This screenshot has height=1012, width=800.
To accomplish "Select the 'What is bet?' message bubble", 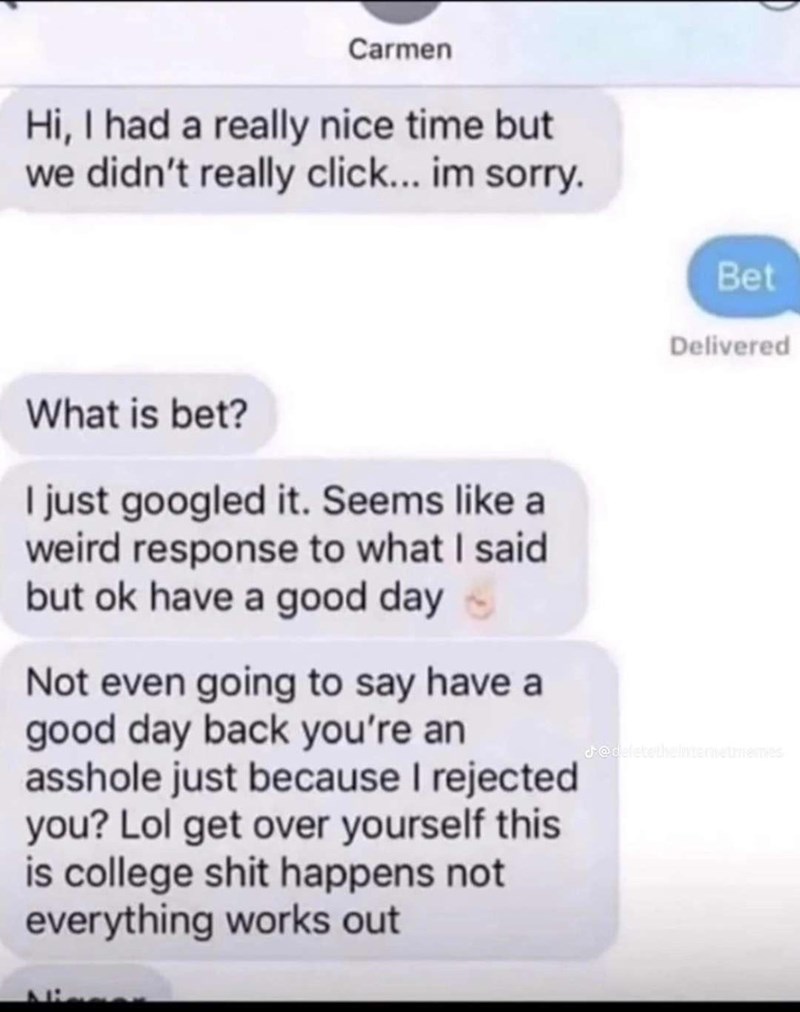I will [137, 414].
